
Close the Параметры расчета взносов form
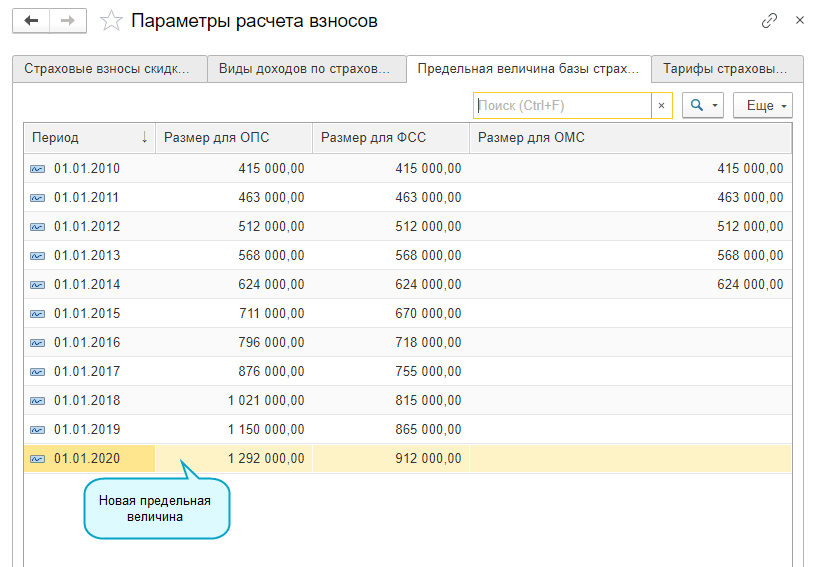click(x=800, y=20)
